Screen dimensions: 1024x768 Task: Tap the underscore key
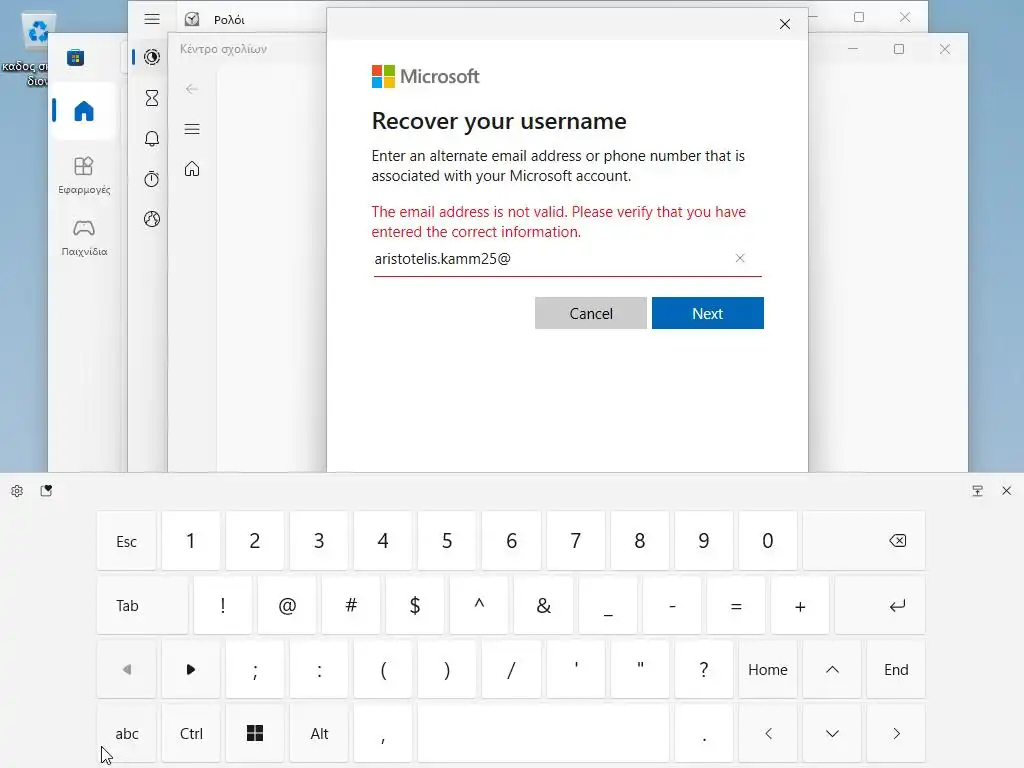point(607,605)
